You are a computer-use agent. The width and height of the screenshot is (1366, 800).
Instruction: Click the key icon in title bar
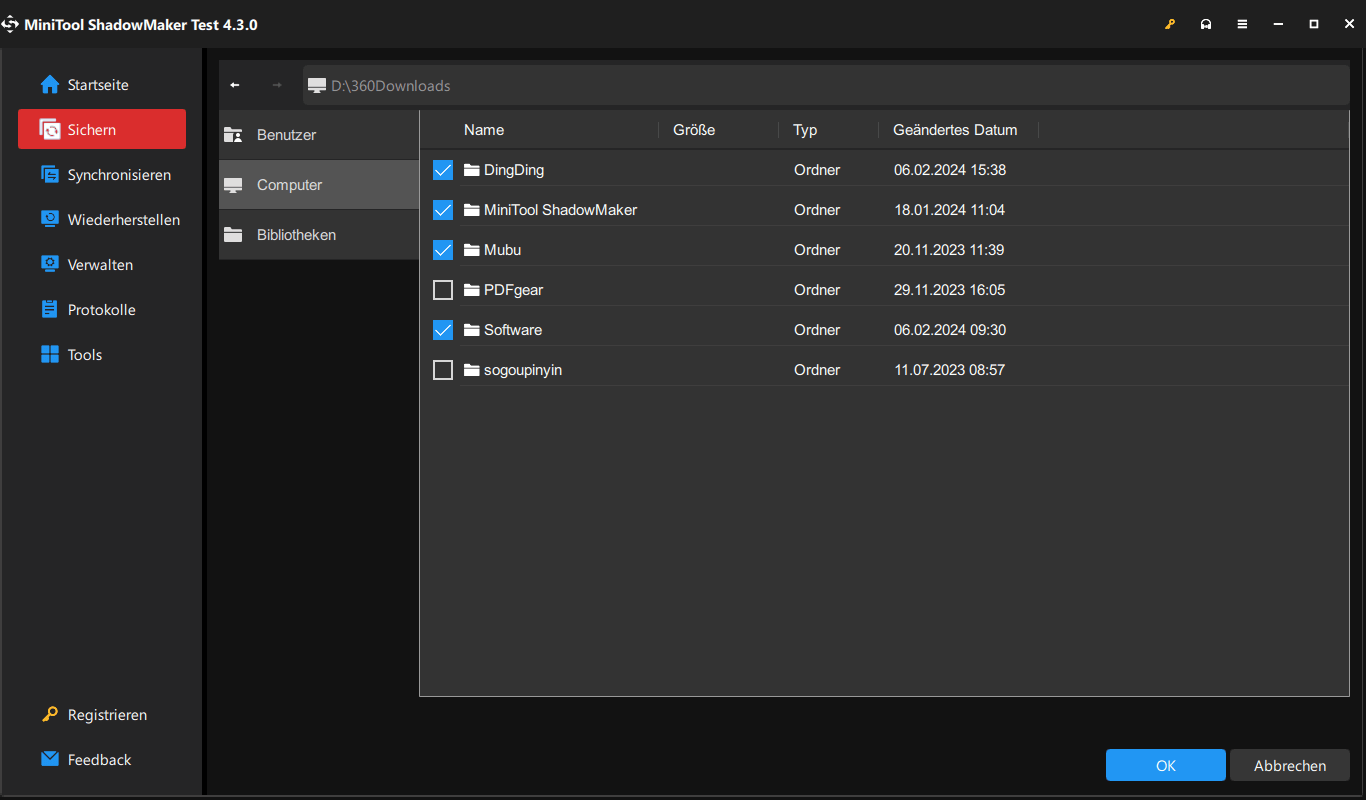(1170, 24)
